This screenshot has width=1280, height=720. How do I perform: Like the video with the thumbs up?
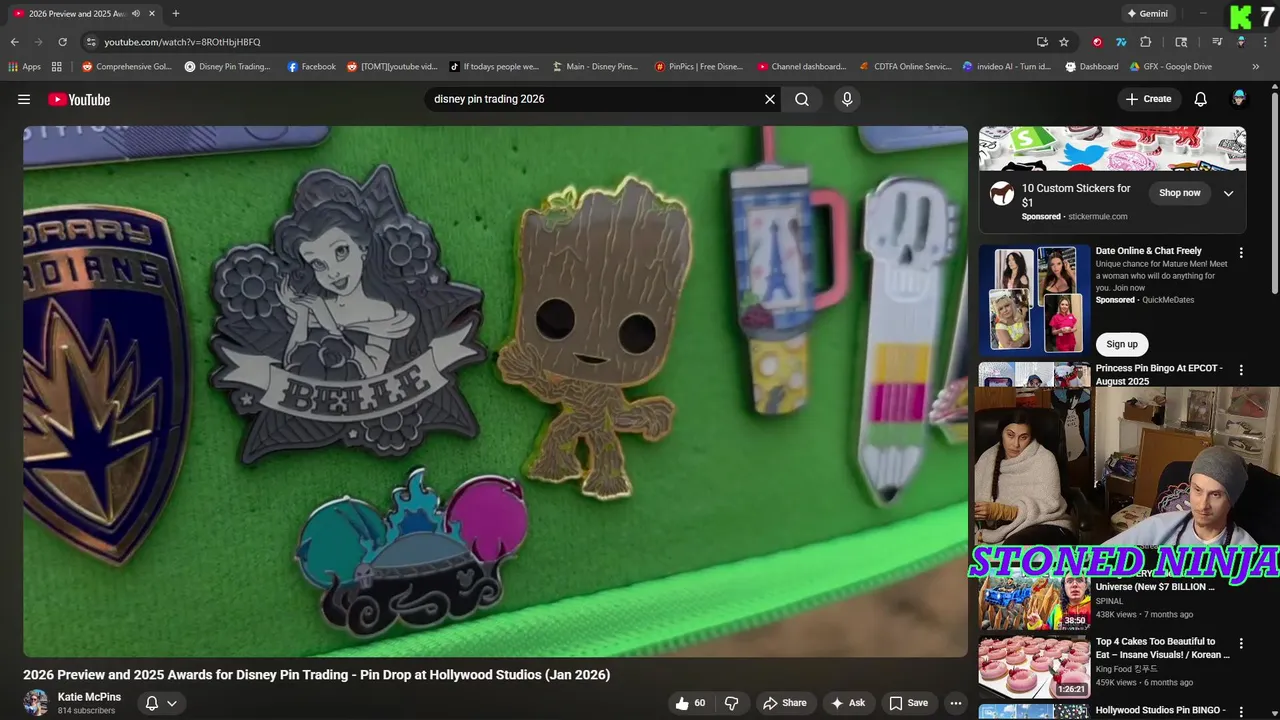point(691,703)
